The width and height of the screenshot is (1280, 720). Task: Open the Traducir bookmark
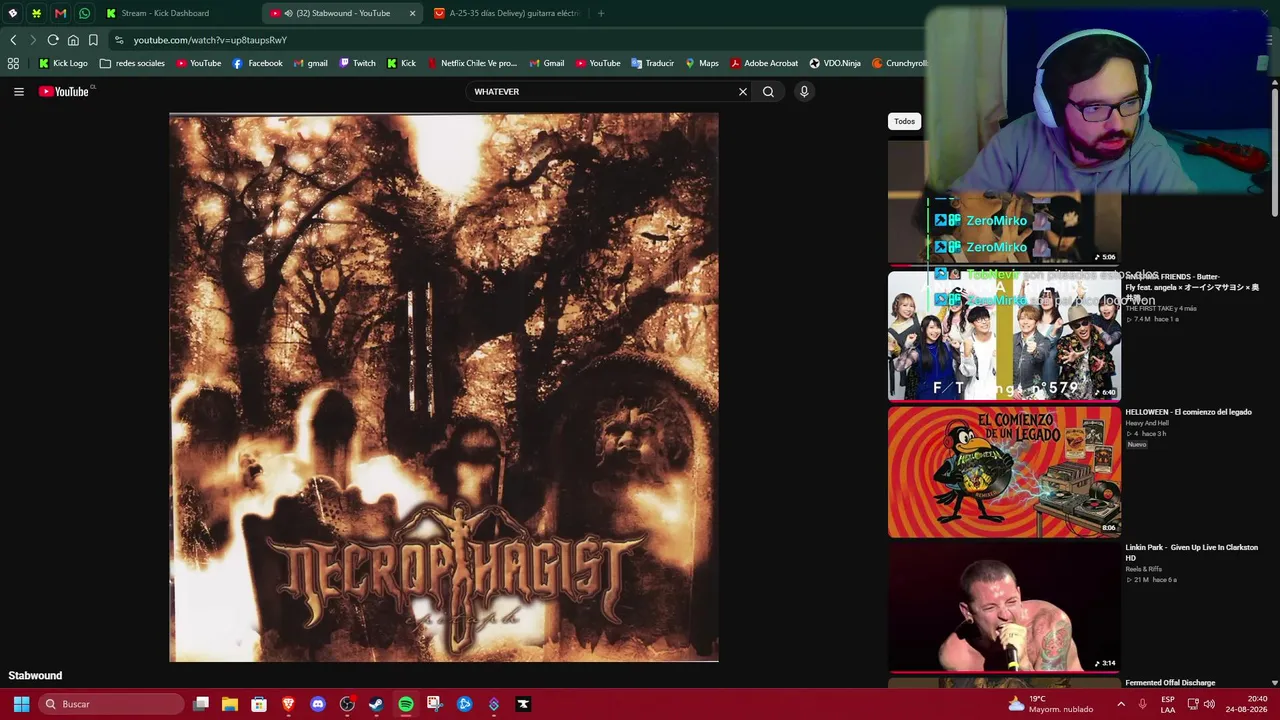click(652, 63)
